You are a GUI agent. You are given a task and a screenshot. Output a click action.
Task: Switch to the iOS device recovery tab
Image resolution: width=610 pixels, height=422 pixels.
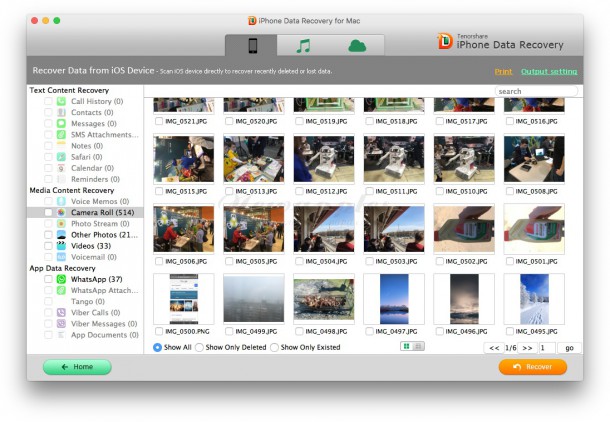pyautogui.click(x=252, y=46)
